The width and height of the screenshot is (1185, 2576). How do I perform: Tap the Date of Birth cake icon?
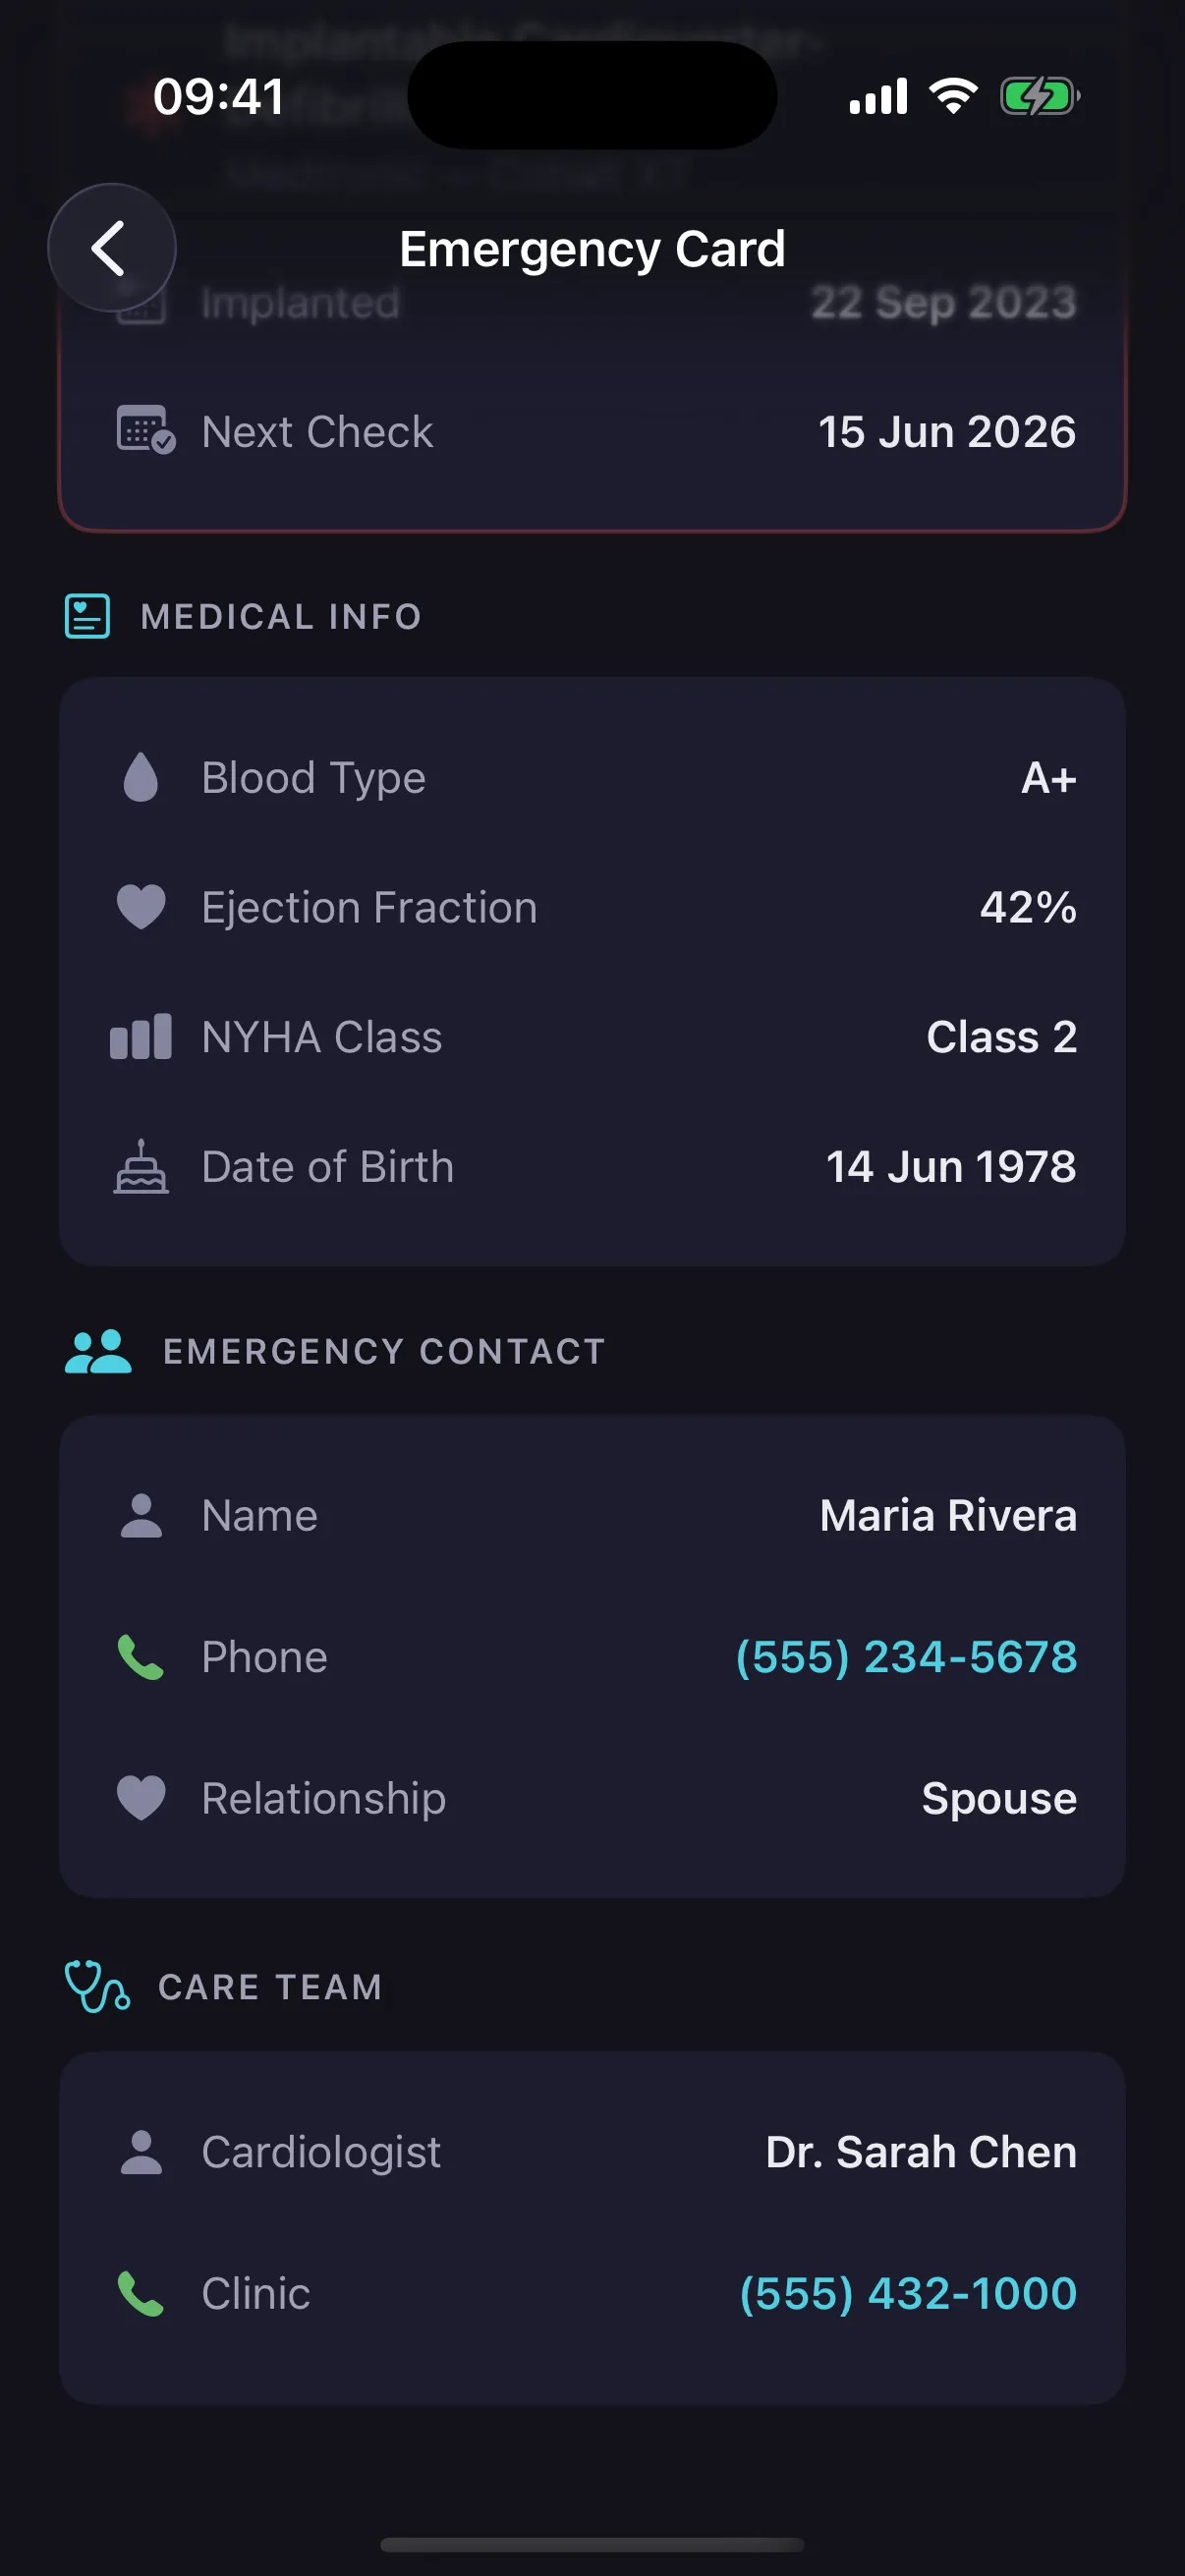click(x=141, y=1167)
